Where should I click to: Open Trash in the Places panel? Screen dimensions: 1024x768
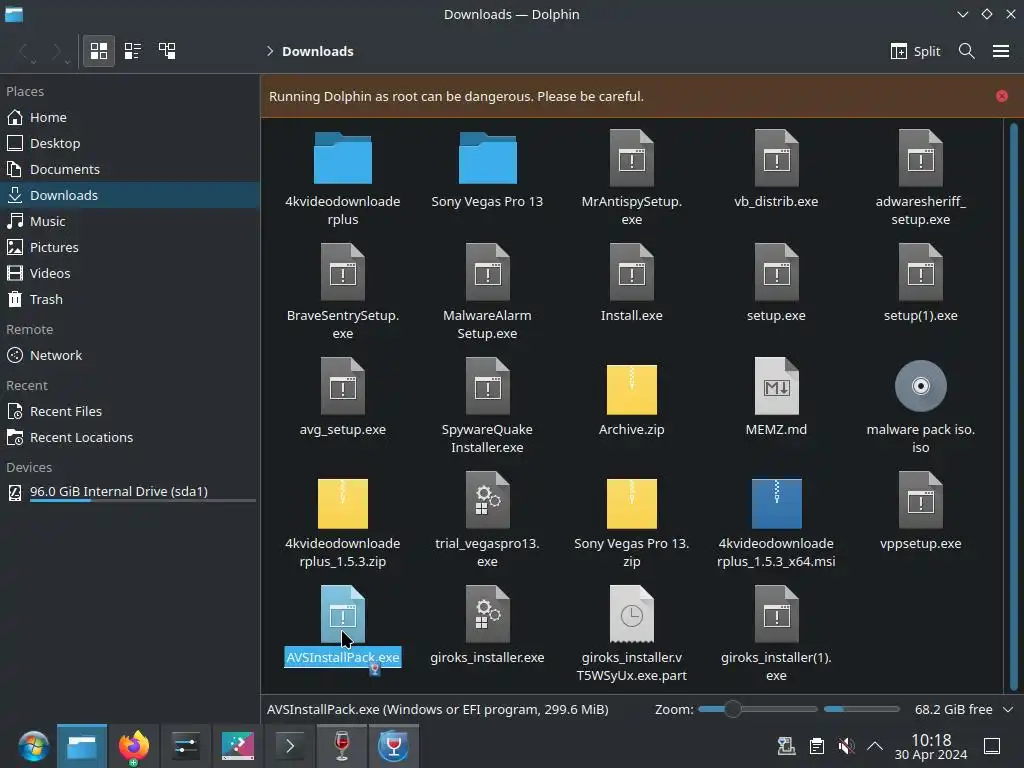(x=129, y=299)
